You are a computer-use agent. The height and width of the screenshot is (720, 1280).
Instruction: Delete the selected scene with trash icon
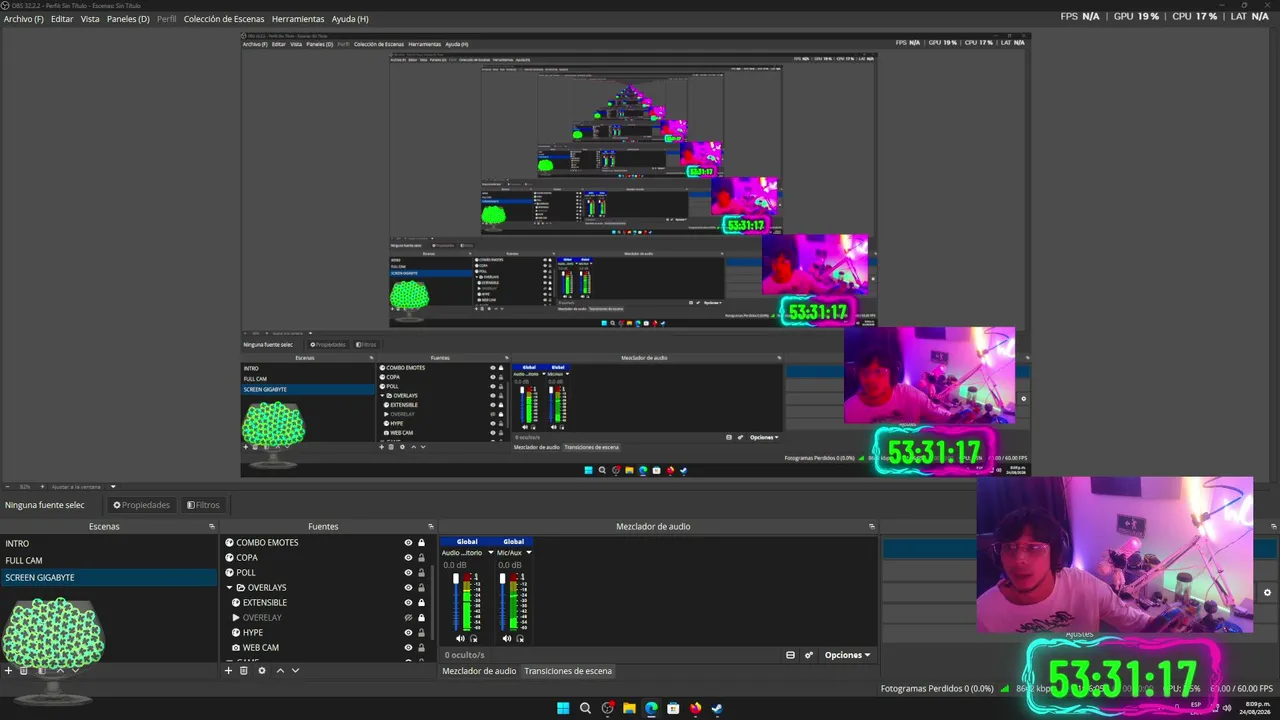tap(24, 670)
